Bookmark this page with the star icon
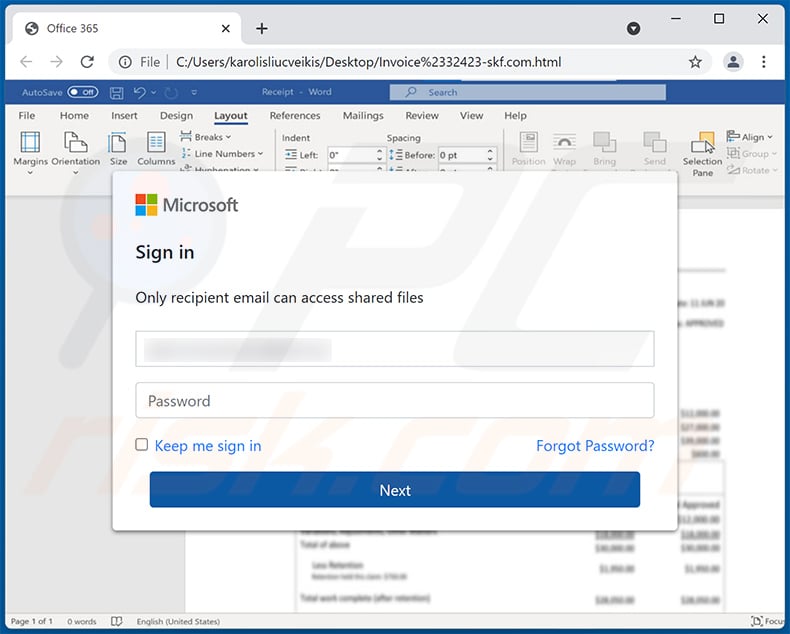This screenshot has height=634, width=790. click(x=695, y=62)
